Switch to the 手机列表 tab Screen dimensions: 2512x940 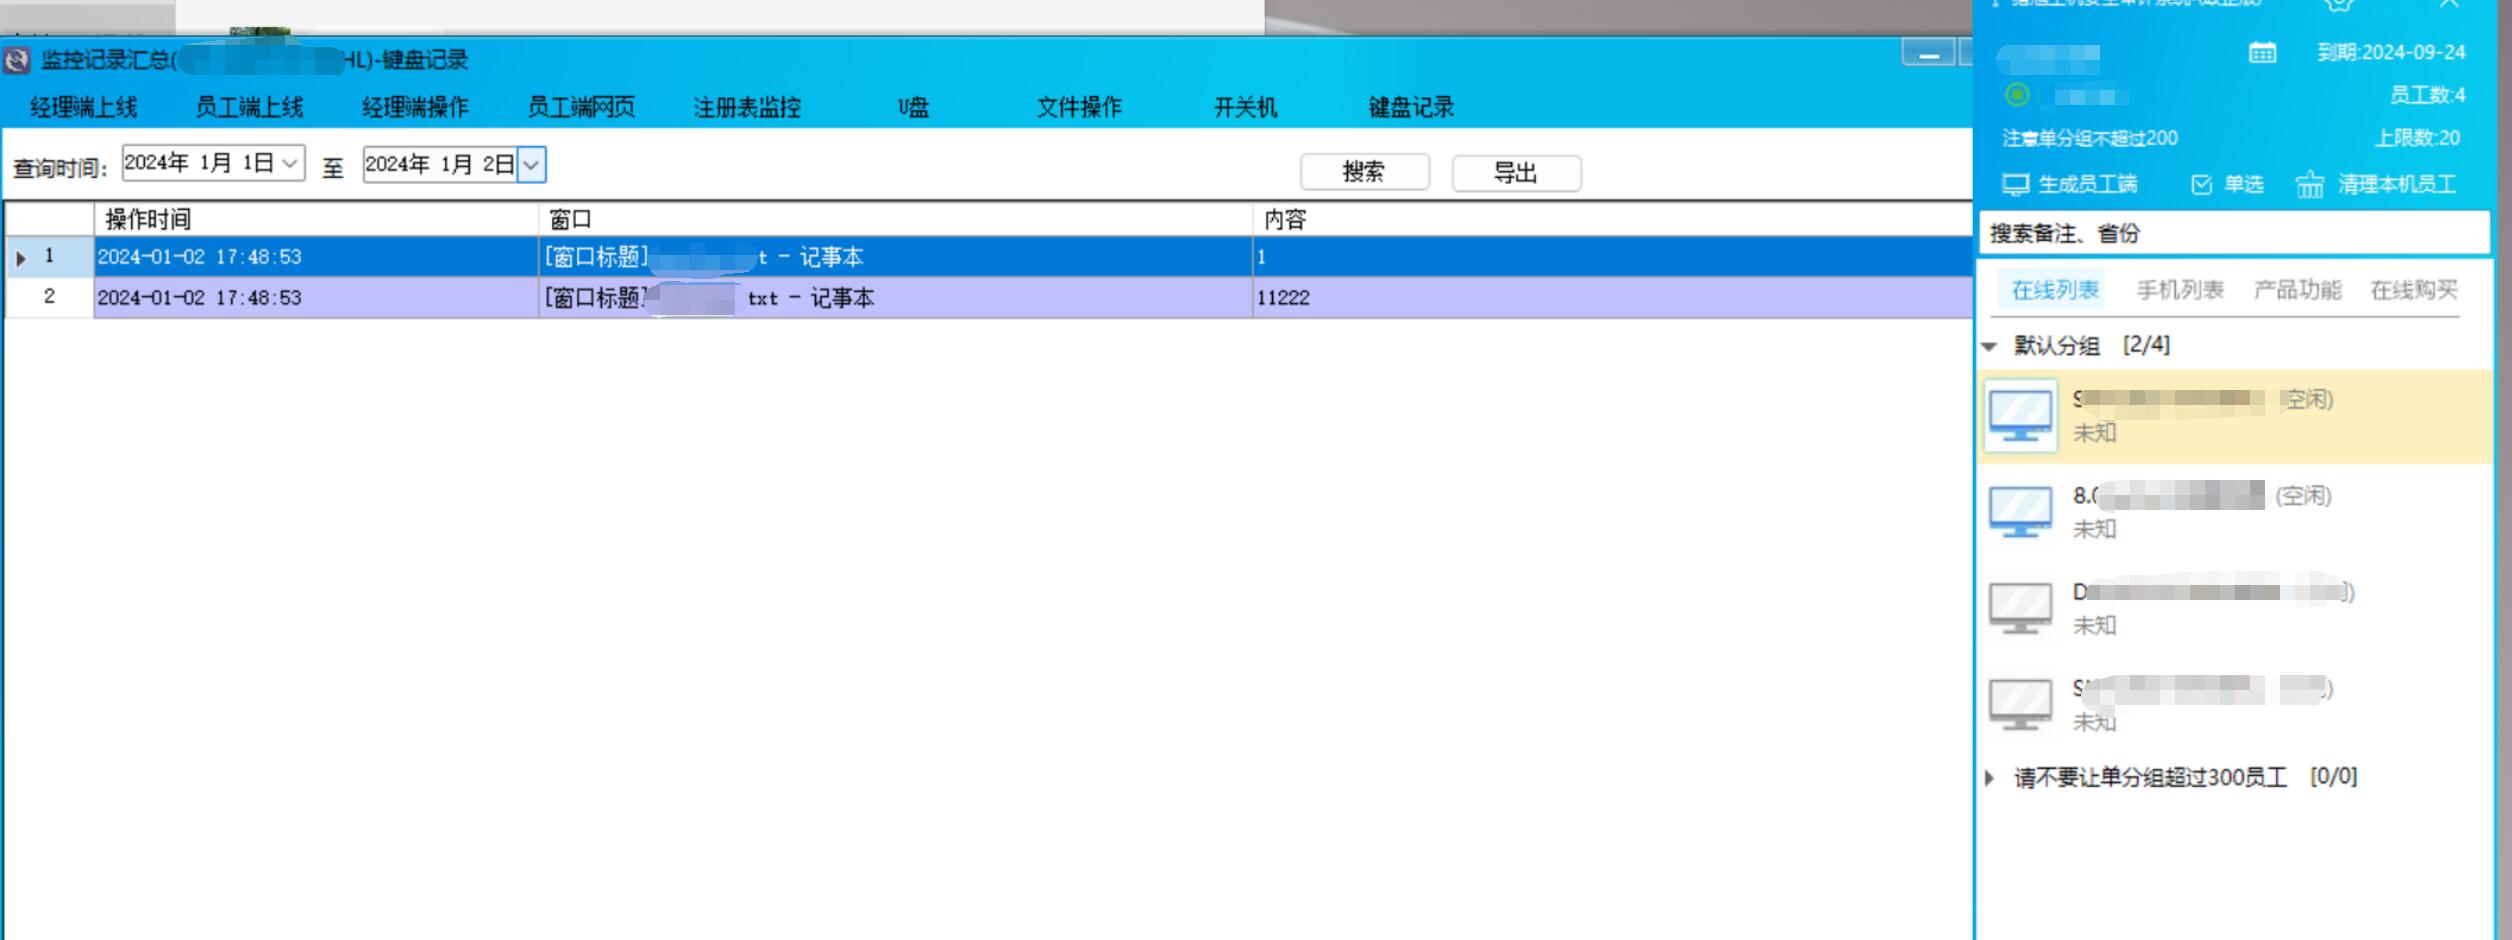pyautogui.click(x=2179, y=290)
